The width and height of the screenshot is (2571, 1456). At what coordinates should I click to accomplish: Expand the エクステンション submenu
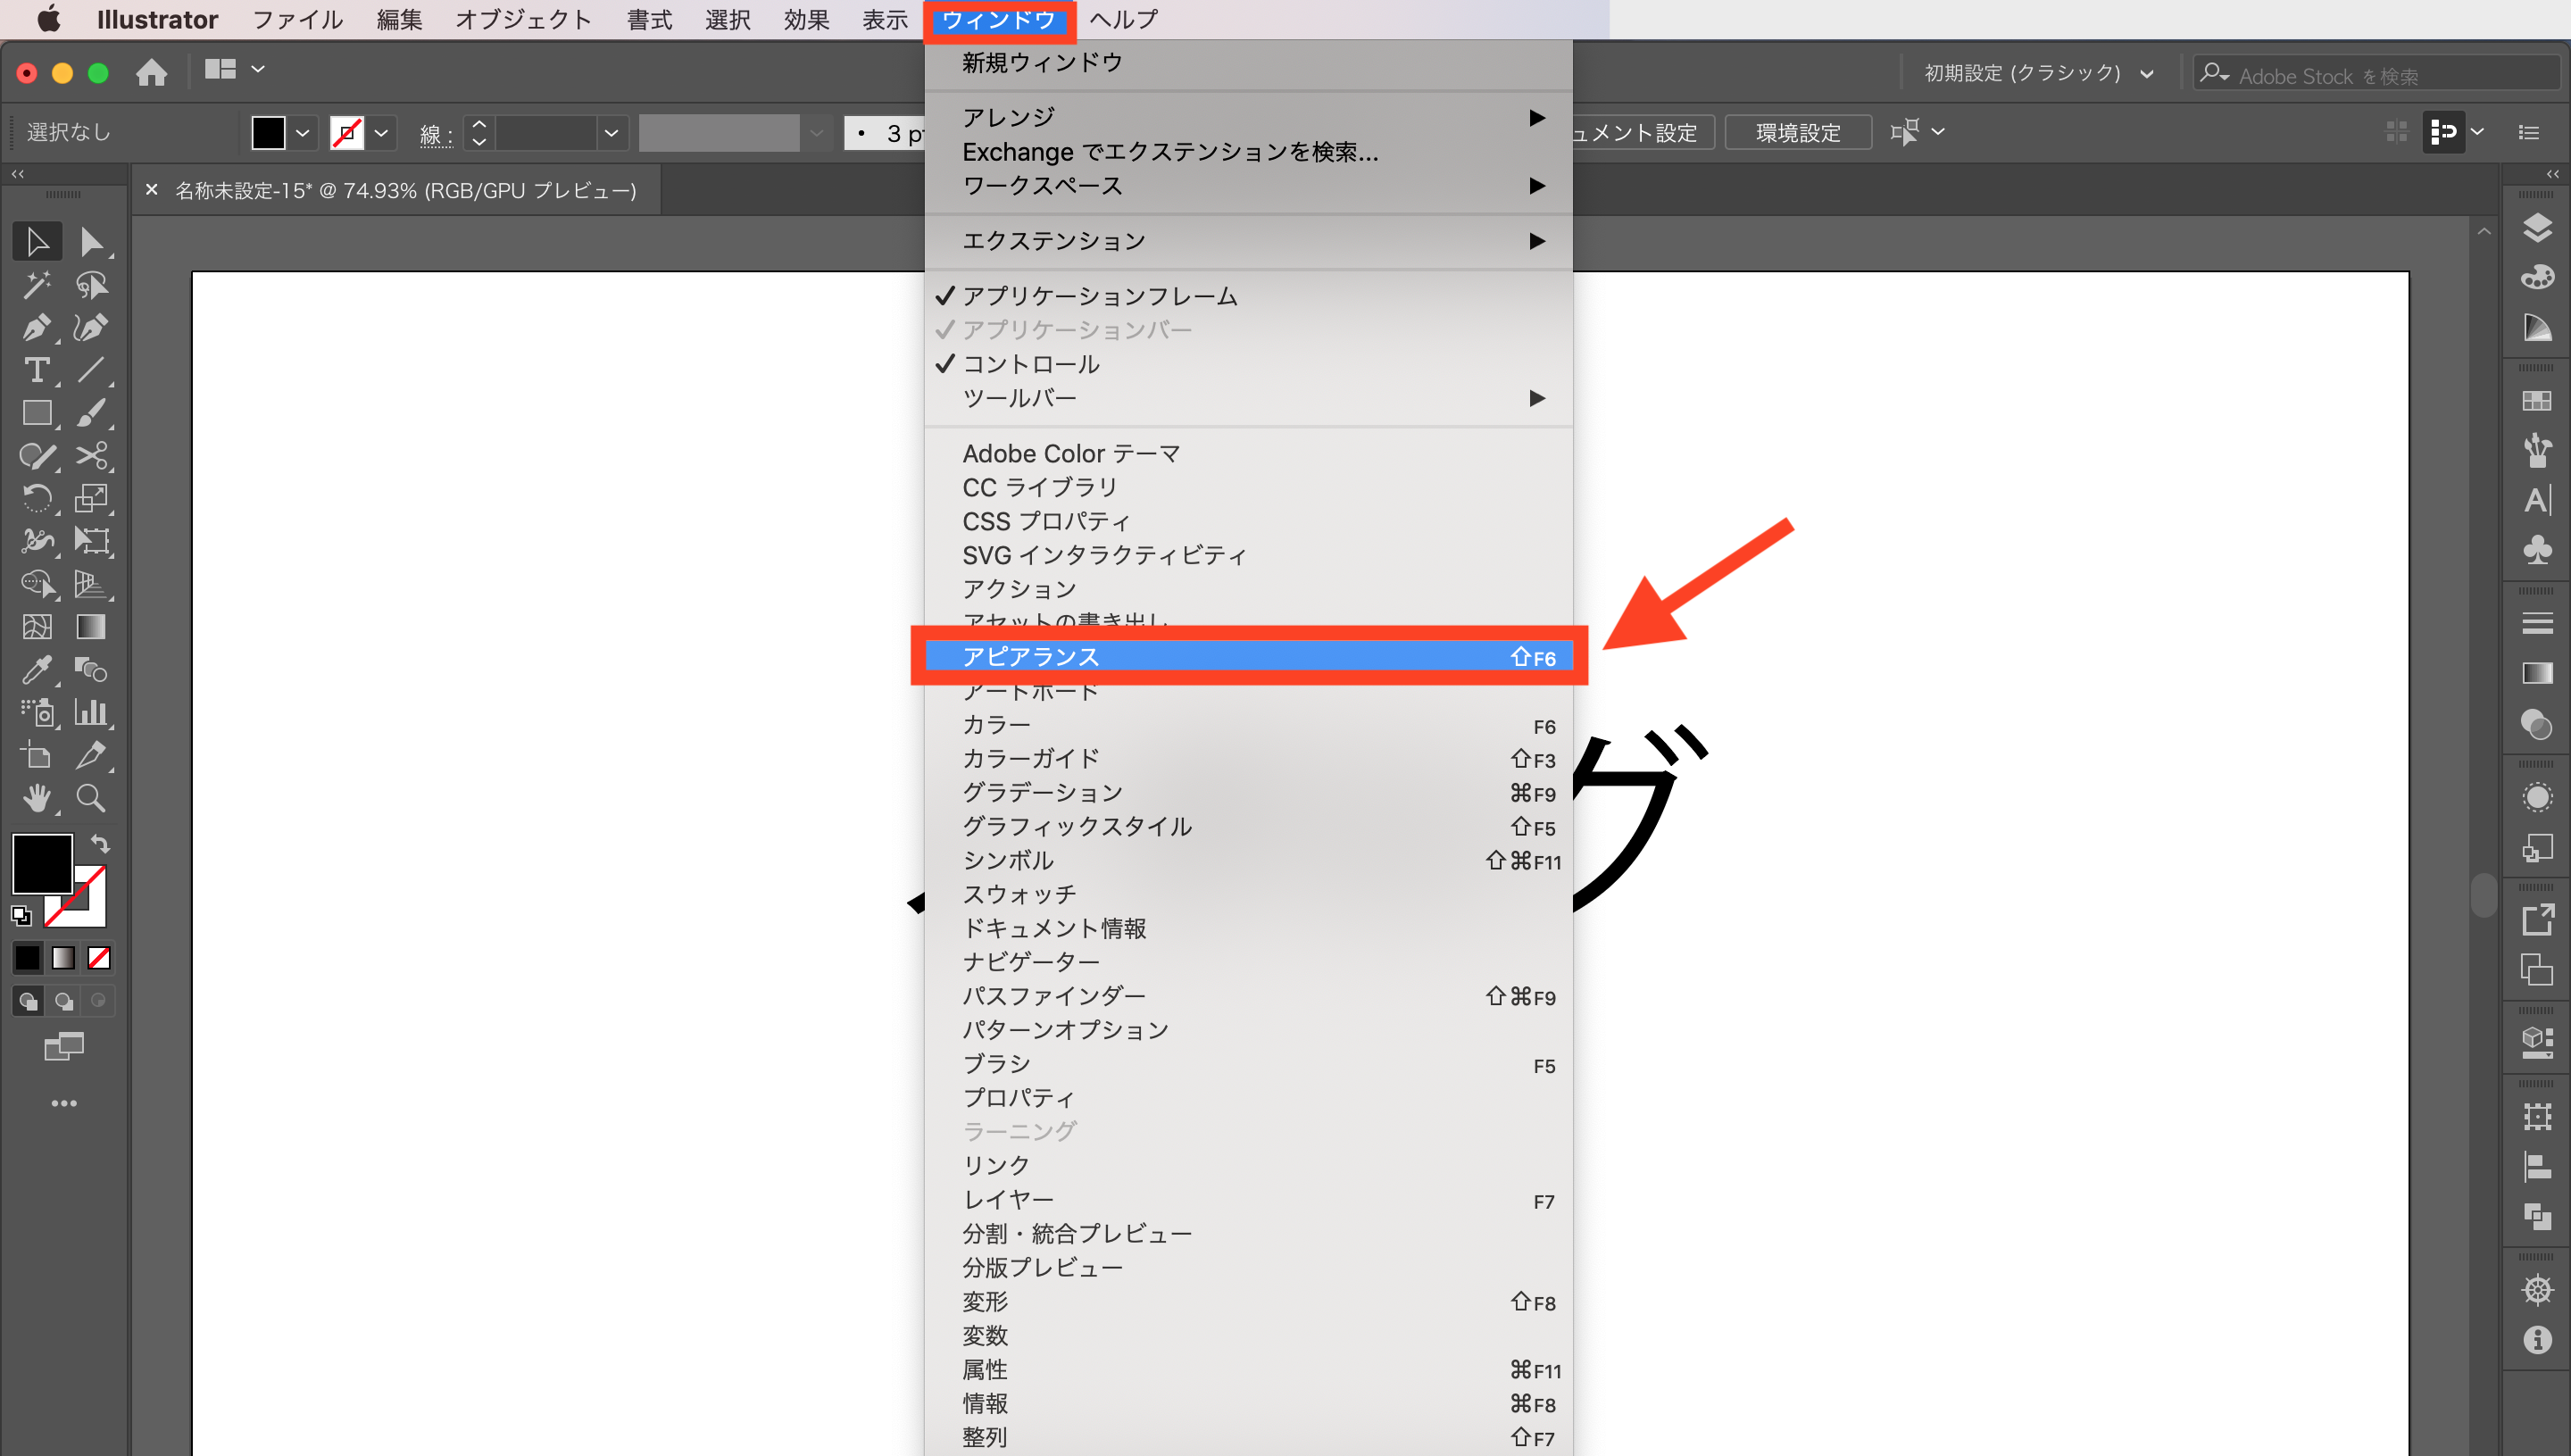tap(1248, 241)
